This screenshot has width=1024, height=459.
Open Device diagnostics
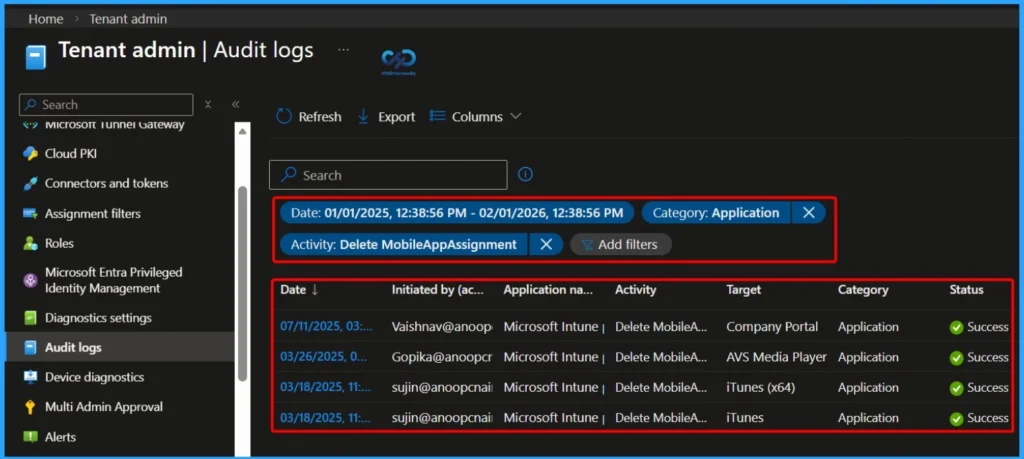click(95, 377)
